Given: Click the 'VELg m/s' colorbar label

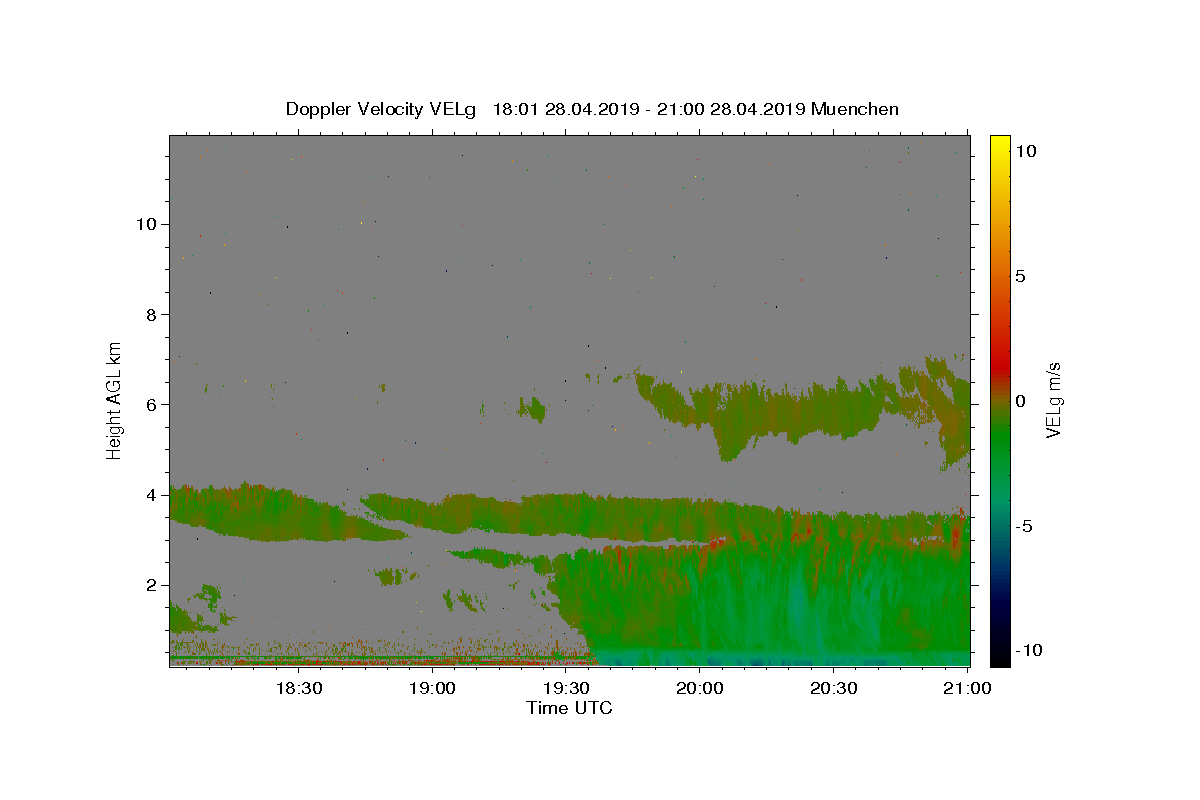Looking at the screenshot, I should pos(1053,400).
